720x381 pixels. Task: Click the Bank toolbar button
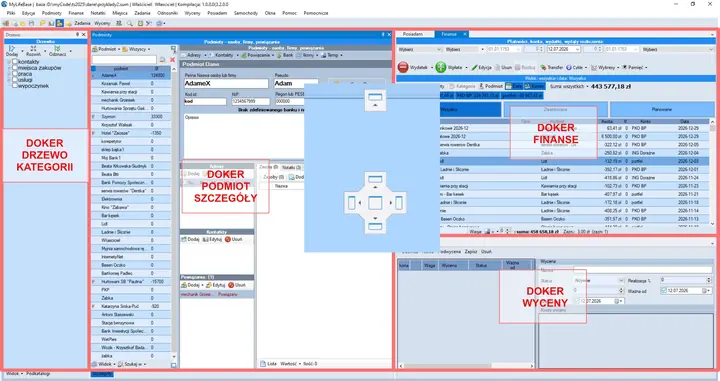coord(285,55)
